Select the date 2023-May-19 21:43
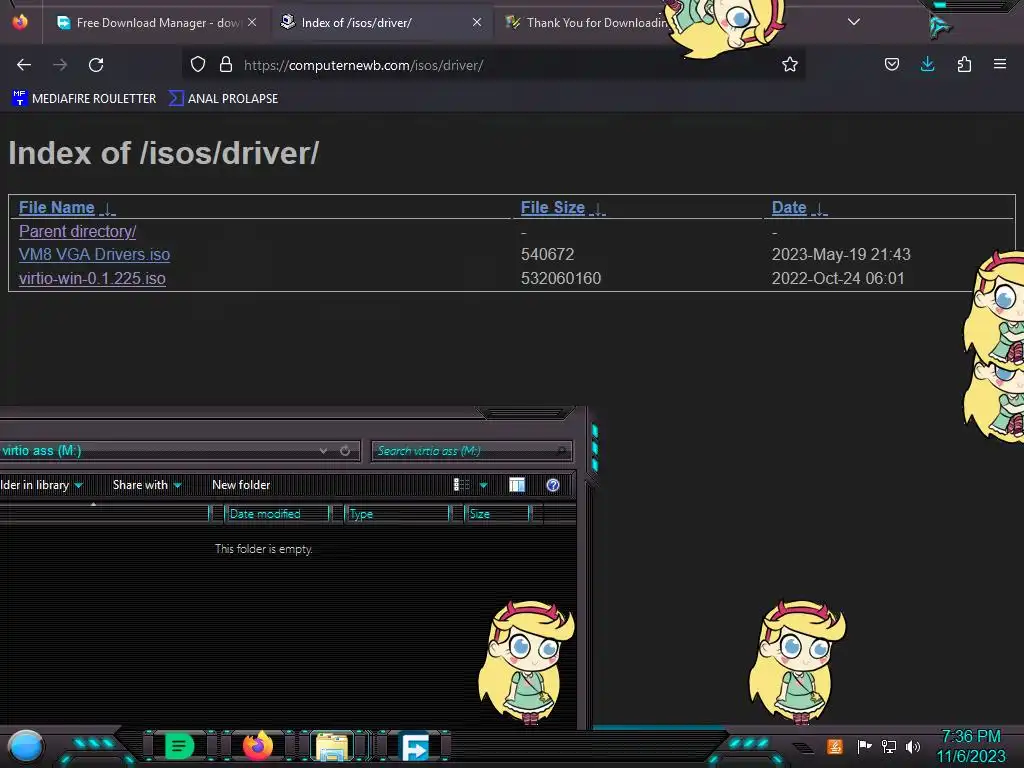The height and width of the screenshot is (768, 1024). 841,255
